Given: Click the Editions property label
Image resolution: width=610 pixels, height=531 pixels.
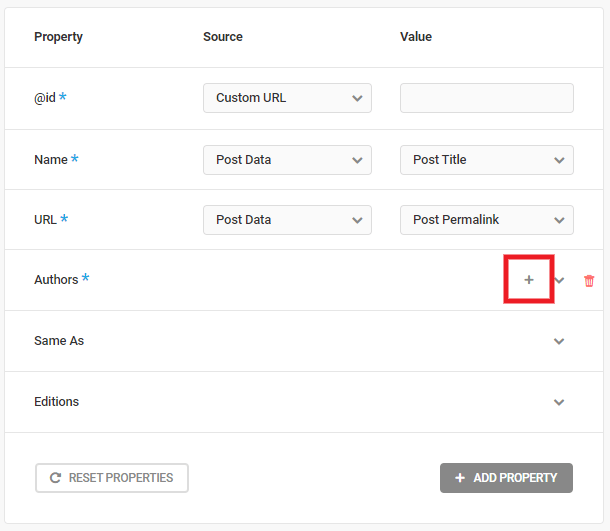Looking at the screenshot, I should point(56,401).
